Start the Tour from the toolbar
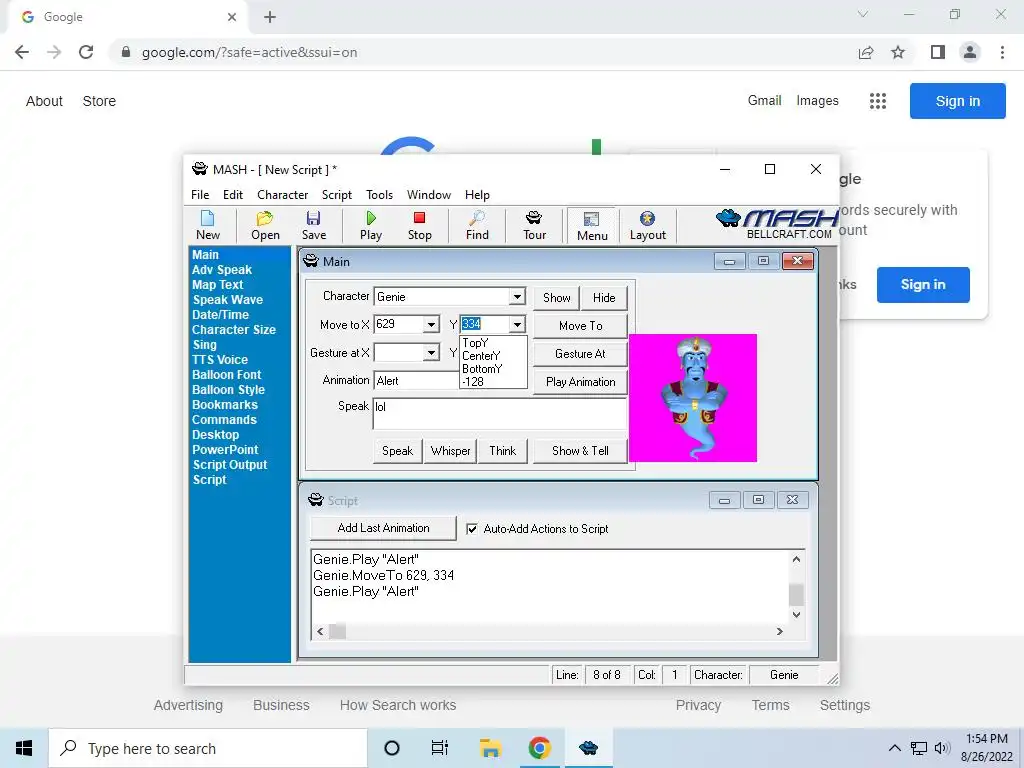This screenshot has width=1024, height=768. tap(534, 226)
